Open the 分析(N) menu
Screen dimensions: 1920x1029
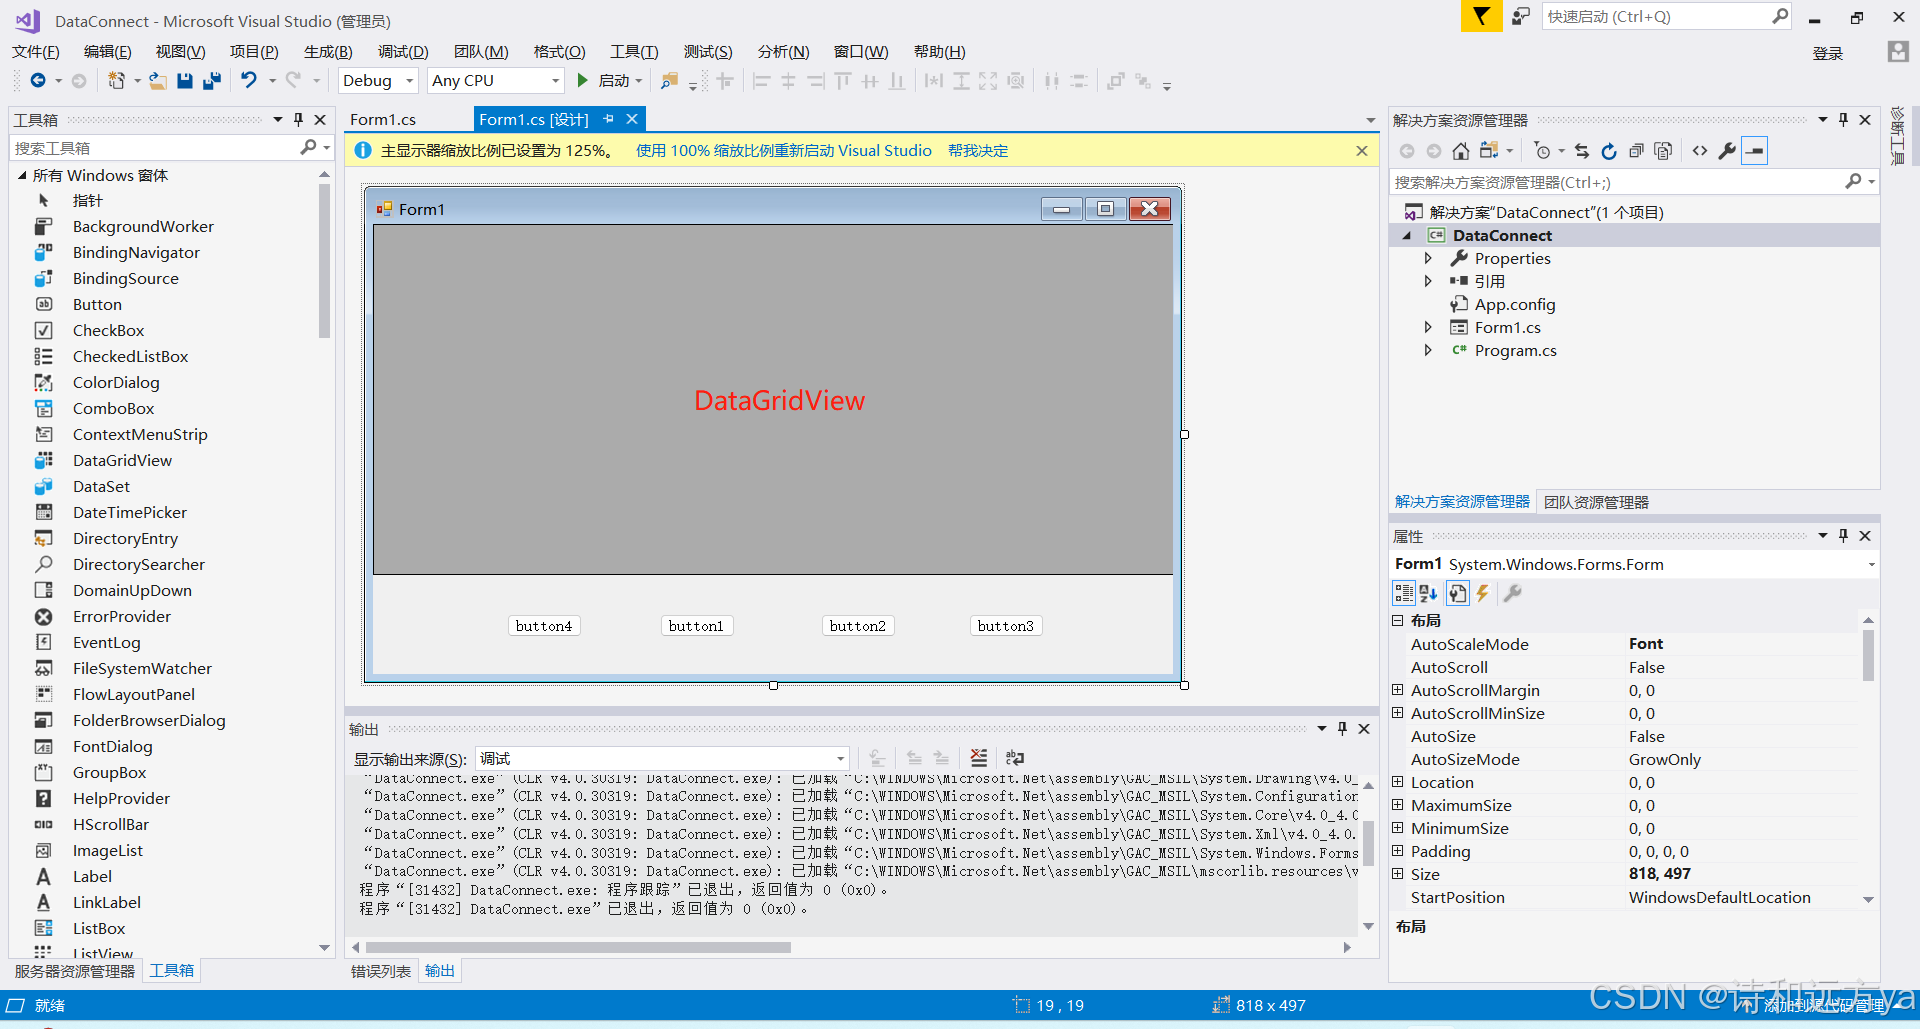[x=783, y=51]
